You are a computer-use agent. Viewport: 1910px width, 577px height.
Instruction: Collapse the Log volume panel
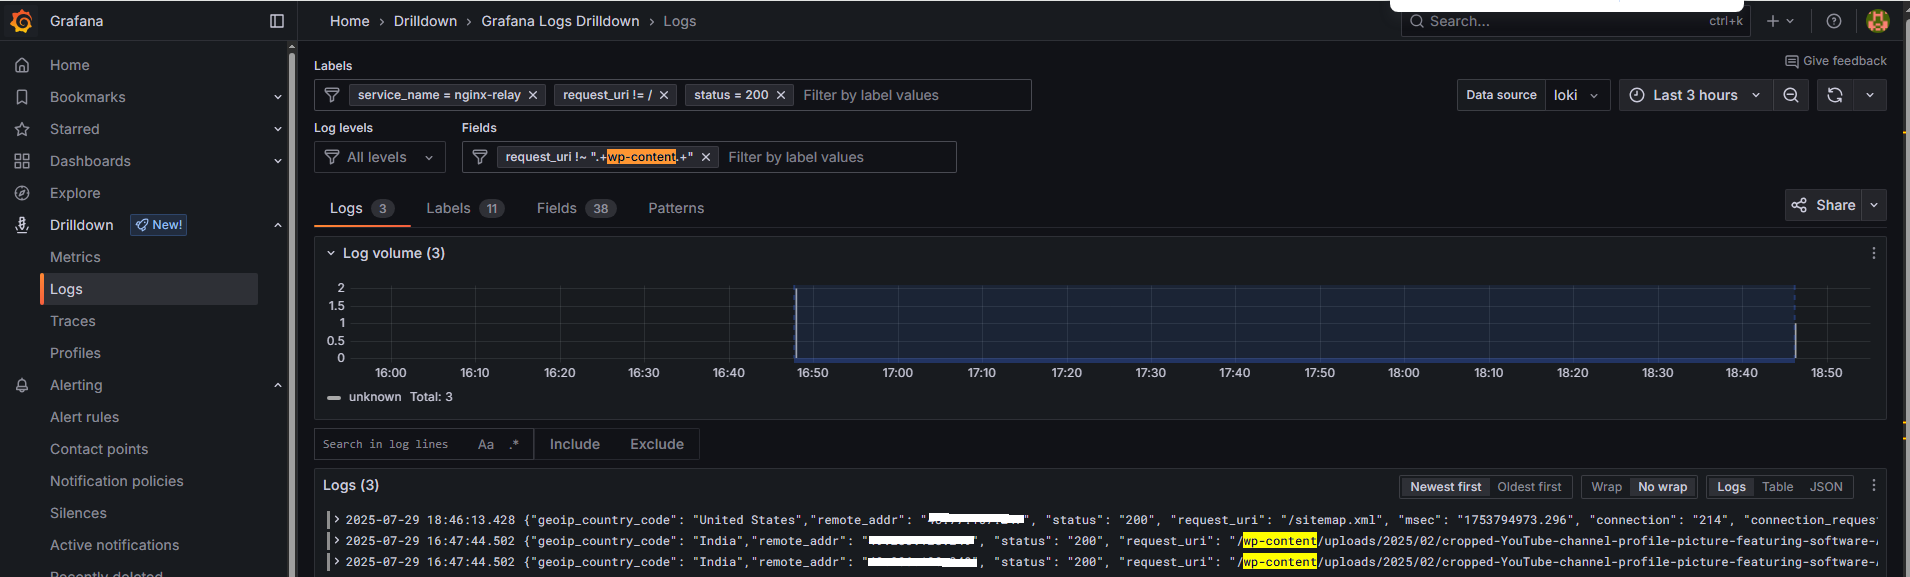[x=331, y=253]
